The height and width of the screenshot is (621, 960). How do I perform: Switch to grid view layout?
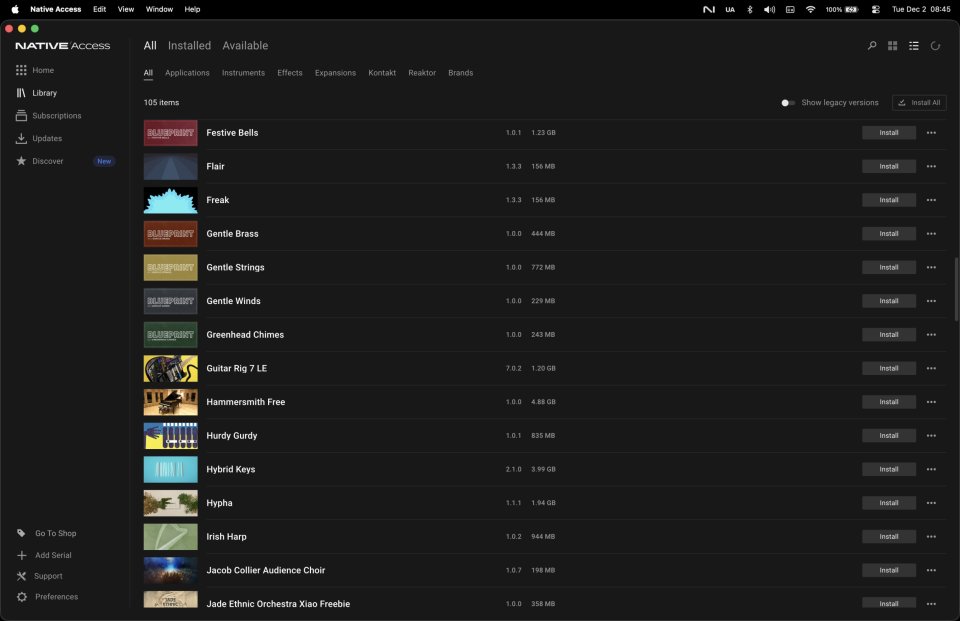point(892,45)
